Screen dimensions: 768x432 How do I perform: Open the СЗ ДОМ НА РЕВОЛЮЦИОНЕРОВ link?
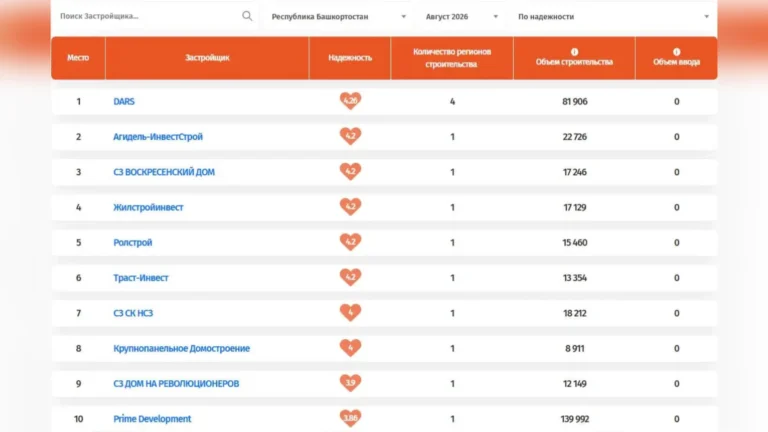click(x=176, y=384)
